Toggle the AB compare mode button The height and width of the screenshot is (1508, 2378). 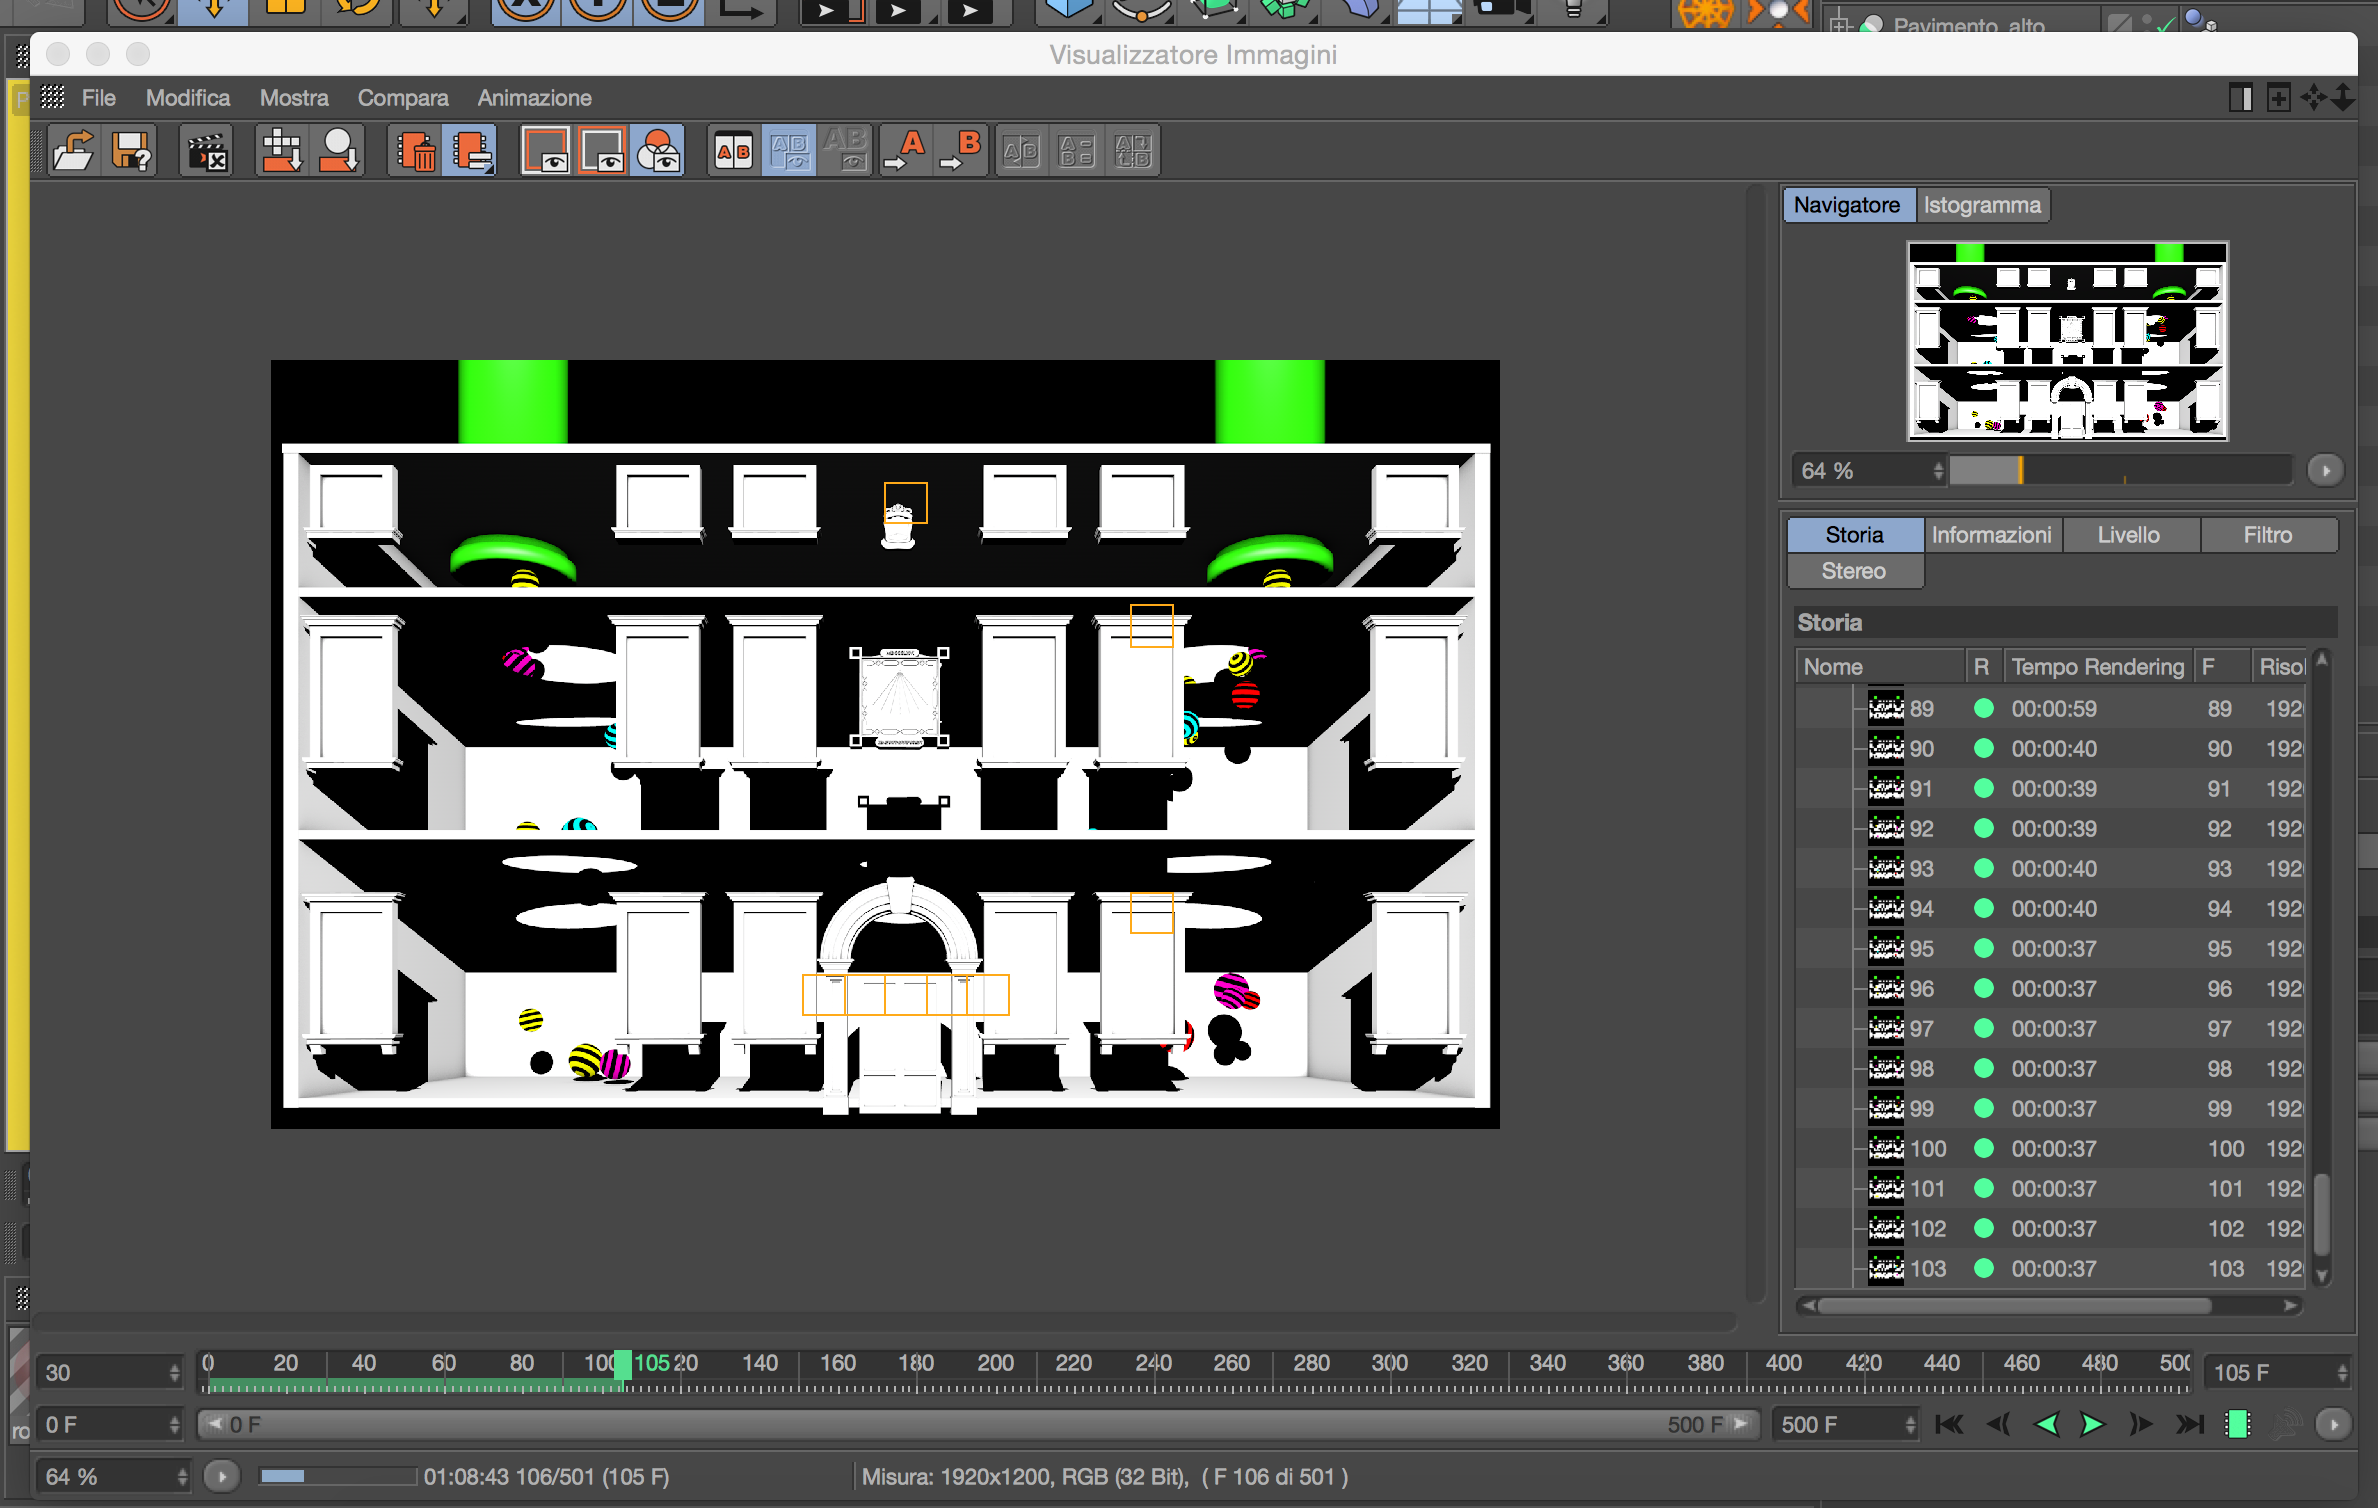(733, 151)
